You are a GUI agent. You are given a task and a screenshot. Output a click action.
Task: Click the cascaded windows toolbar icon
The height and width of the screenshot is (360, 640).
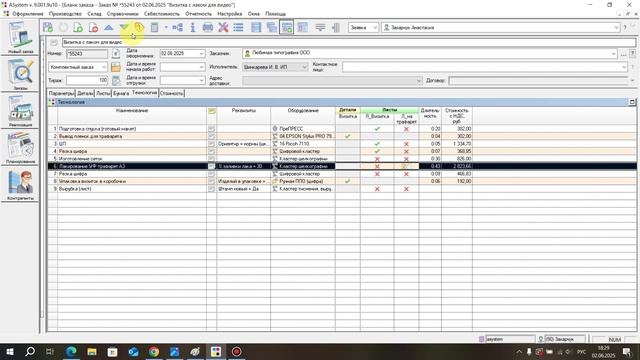point(271,27)
